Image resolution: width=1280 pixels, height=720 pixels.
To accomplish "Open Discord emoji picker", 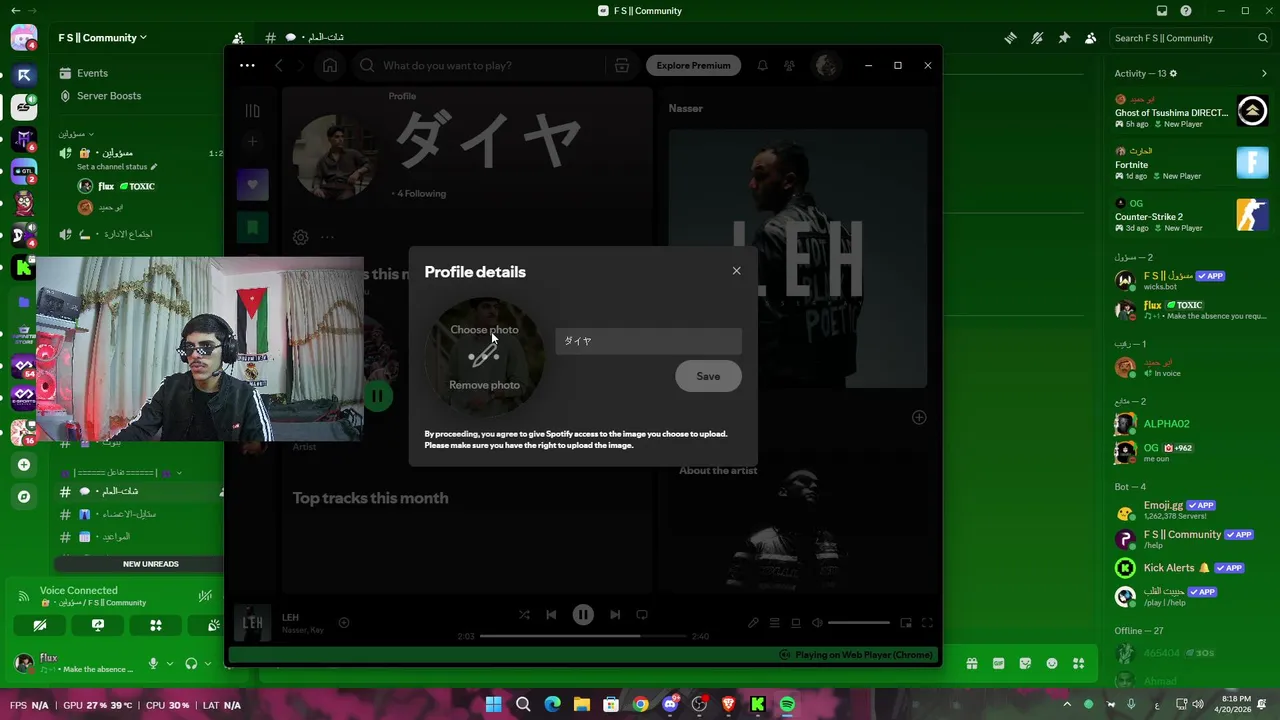I will (x=1052, y=663).
